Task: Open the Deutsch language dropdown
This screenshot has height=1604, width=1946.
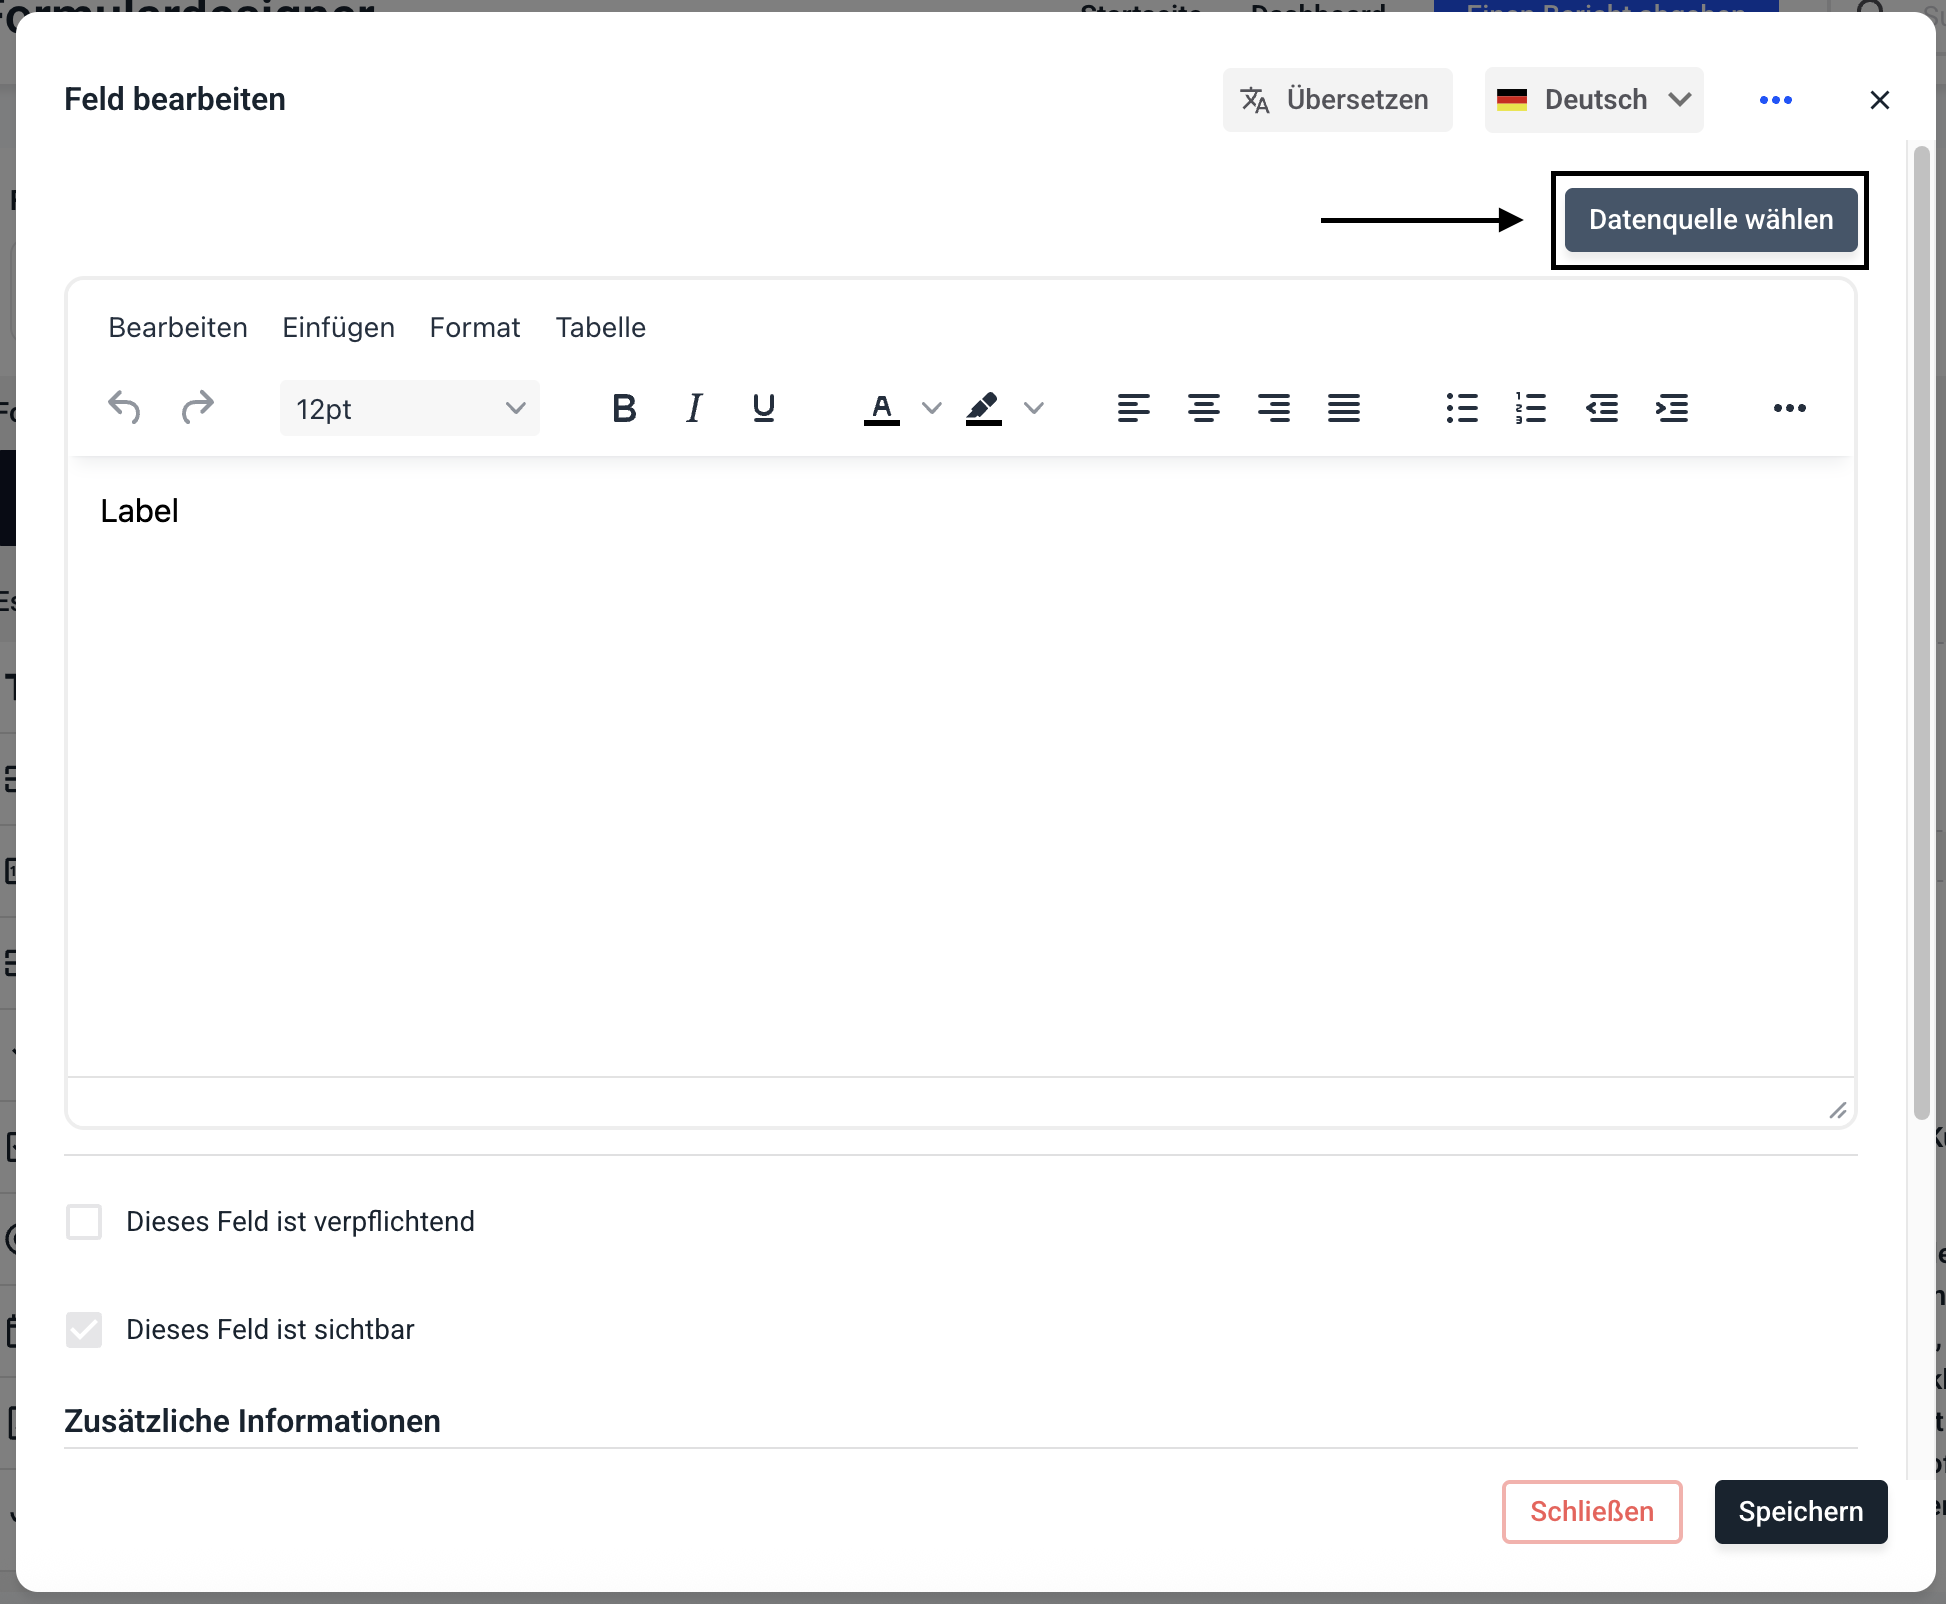Action: pos(1594,100)
